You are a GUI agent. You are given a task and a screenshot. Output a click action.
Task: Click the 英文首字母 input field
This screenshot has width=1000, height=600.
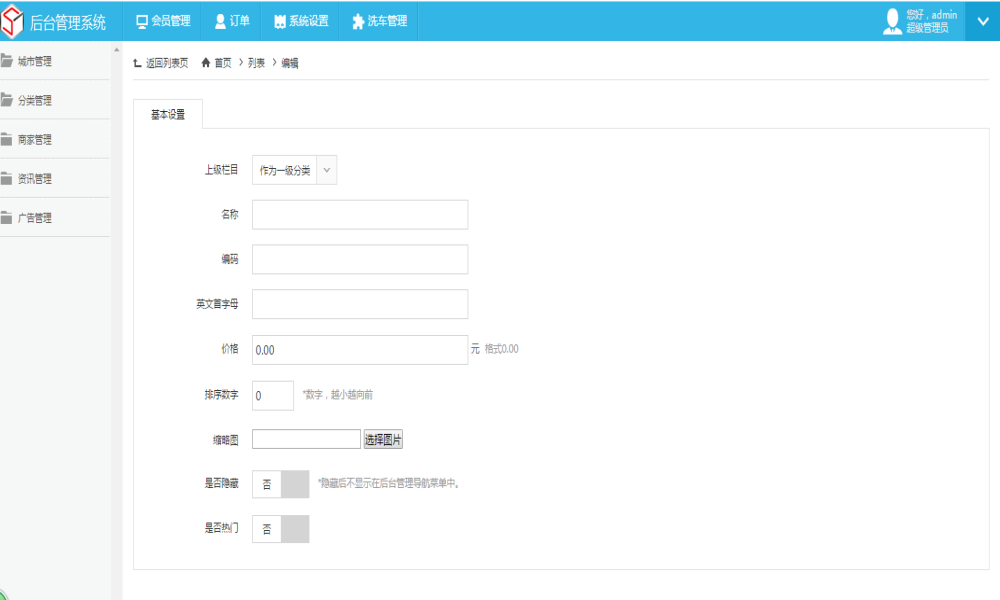(360, 304)
